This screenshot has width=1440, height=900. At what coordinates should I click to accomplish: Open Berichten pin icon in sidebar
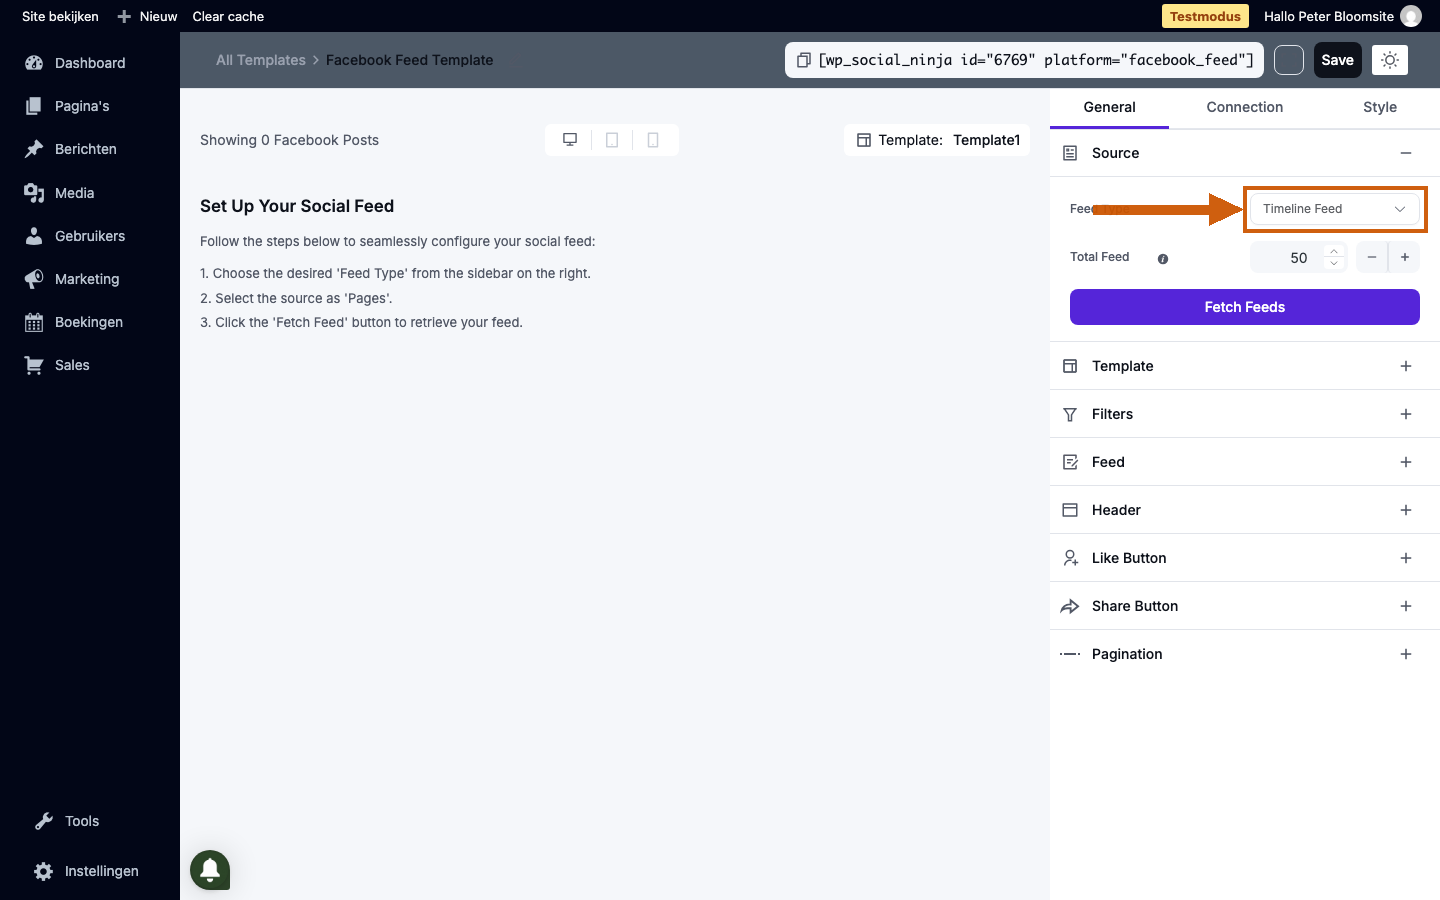pyautogui.click(x=34, y=149)
